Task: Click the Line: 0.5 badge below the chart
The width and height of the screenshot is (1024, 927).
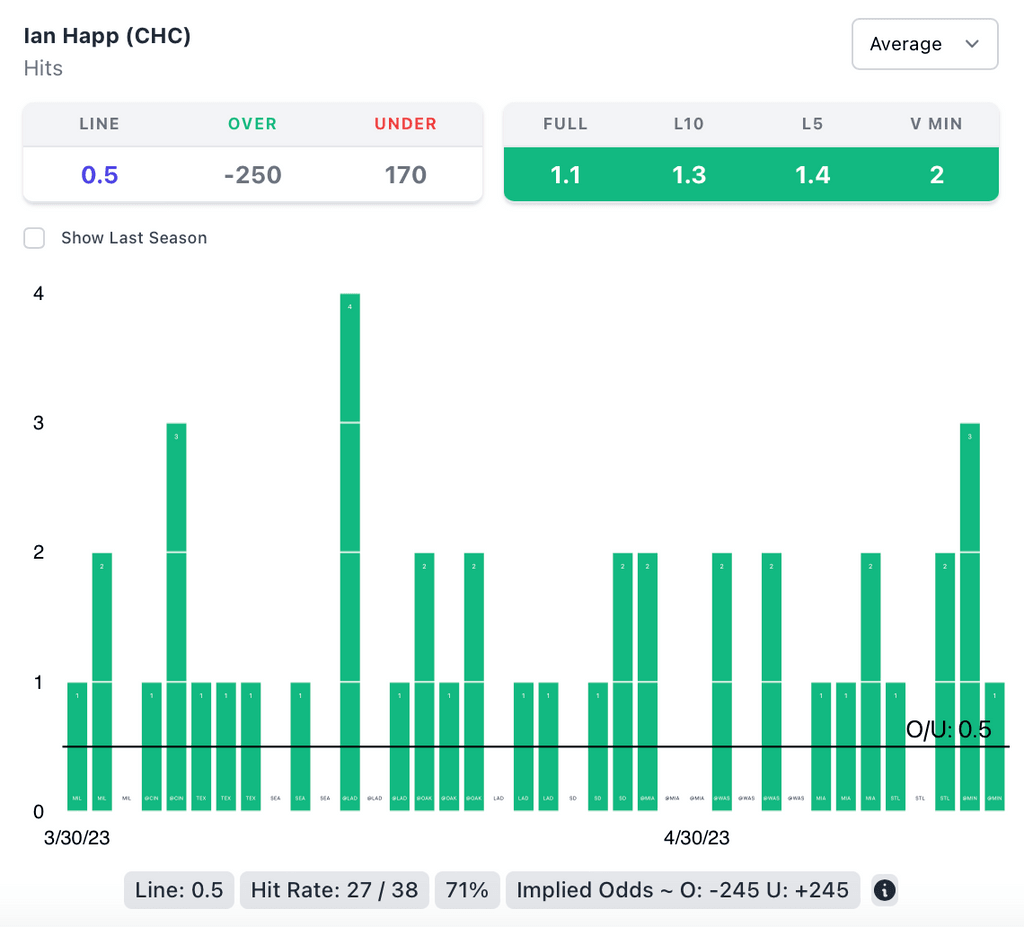Action: (x=179, y=889)
